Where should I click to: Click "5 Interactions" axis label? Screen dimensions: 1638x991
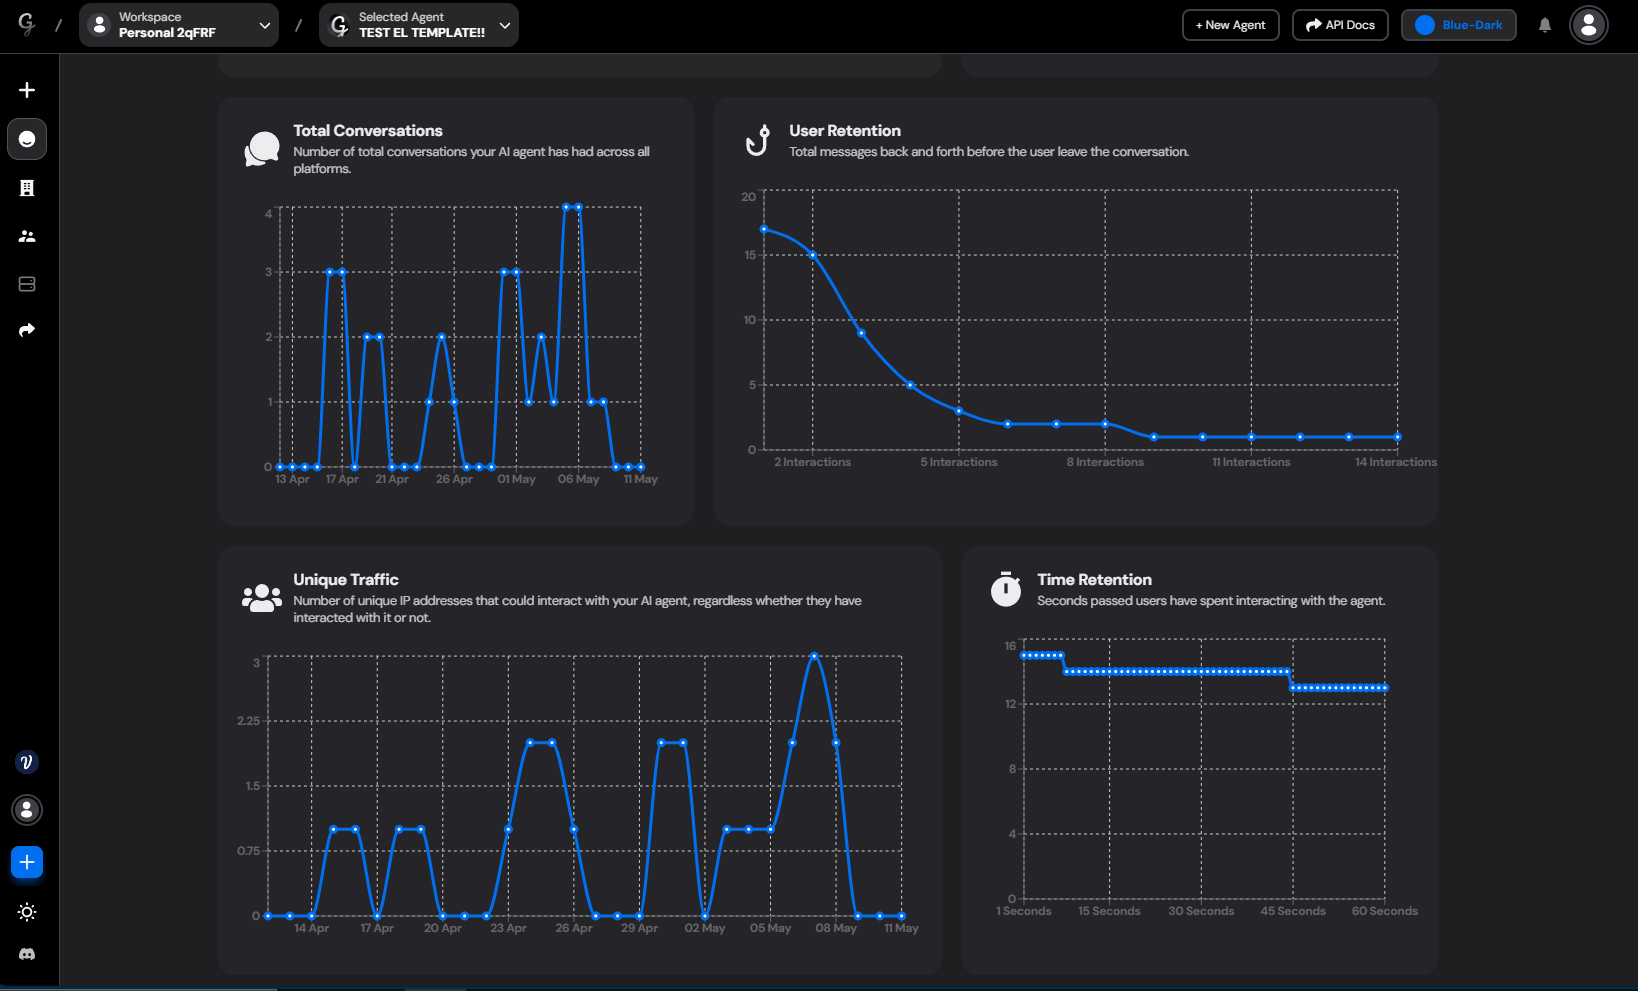(x=959, y=462)
